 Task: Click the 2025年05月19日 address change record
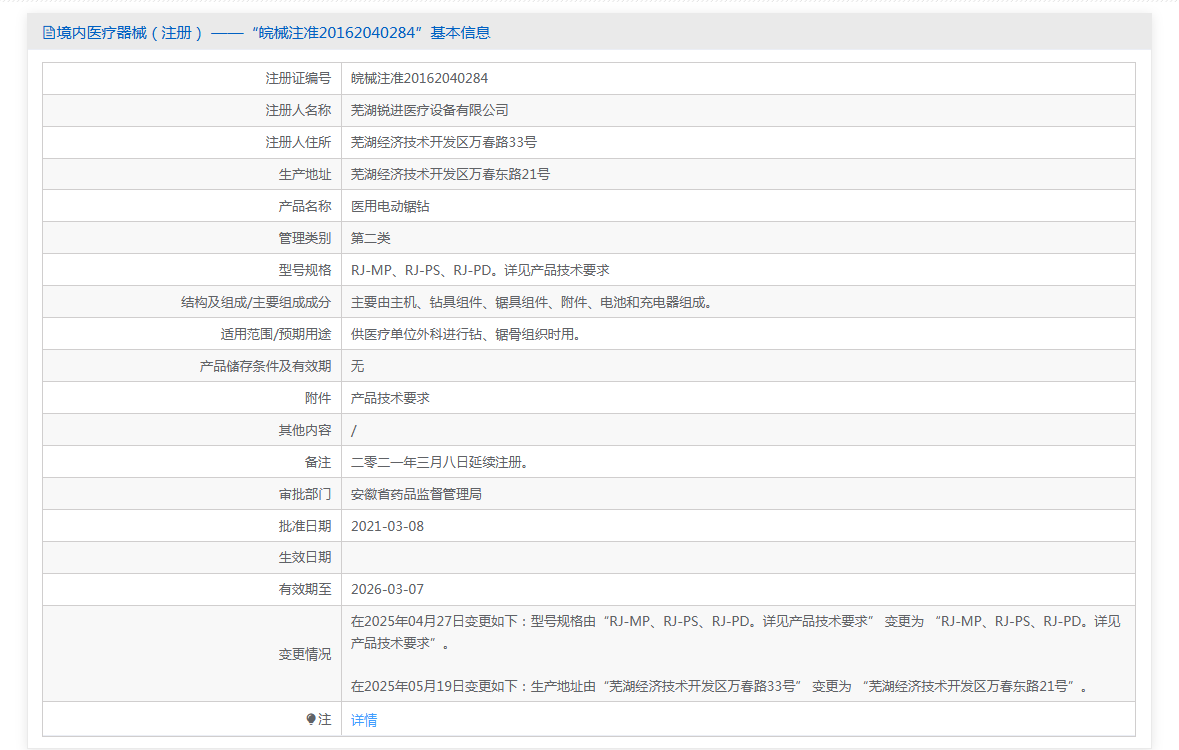[718, 686]
